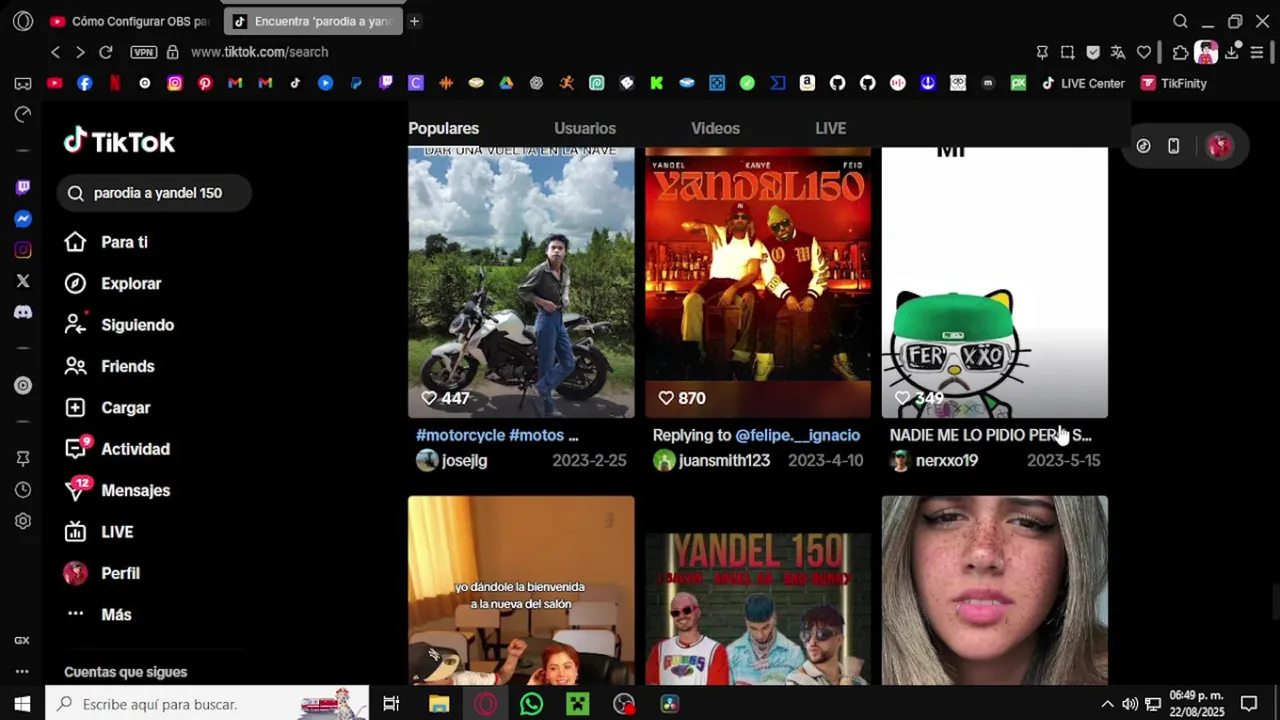Open the Facebook bookmark
The width and height of the screenshot is (1280, 720).
pyautogui.click(x=85, y=83)
